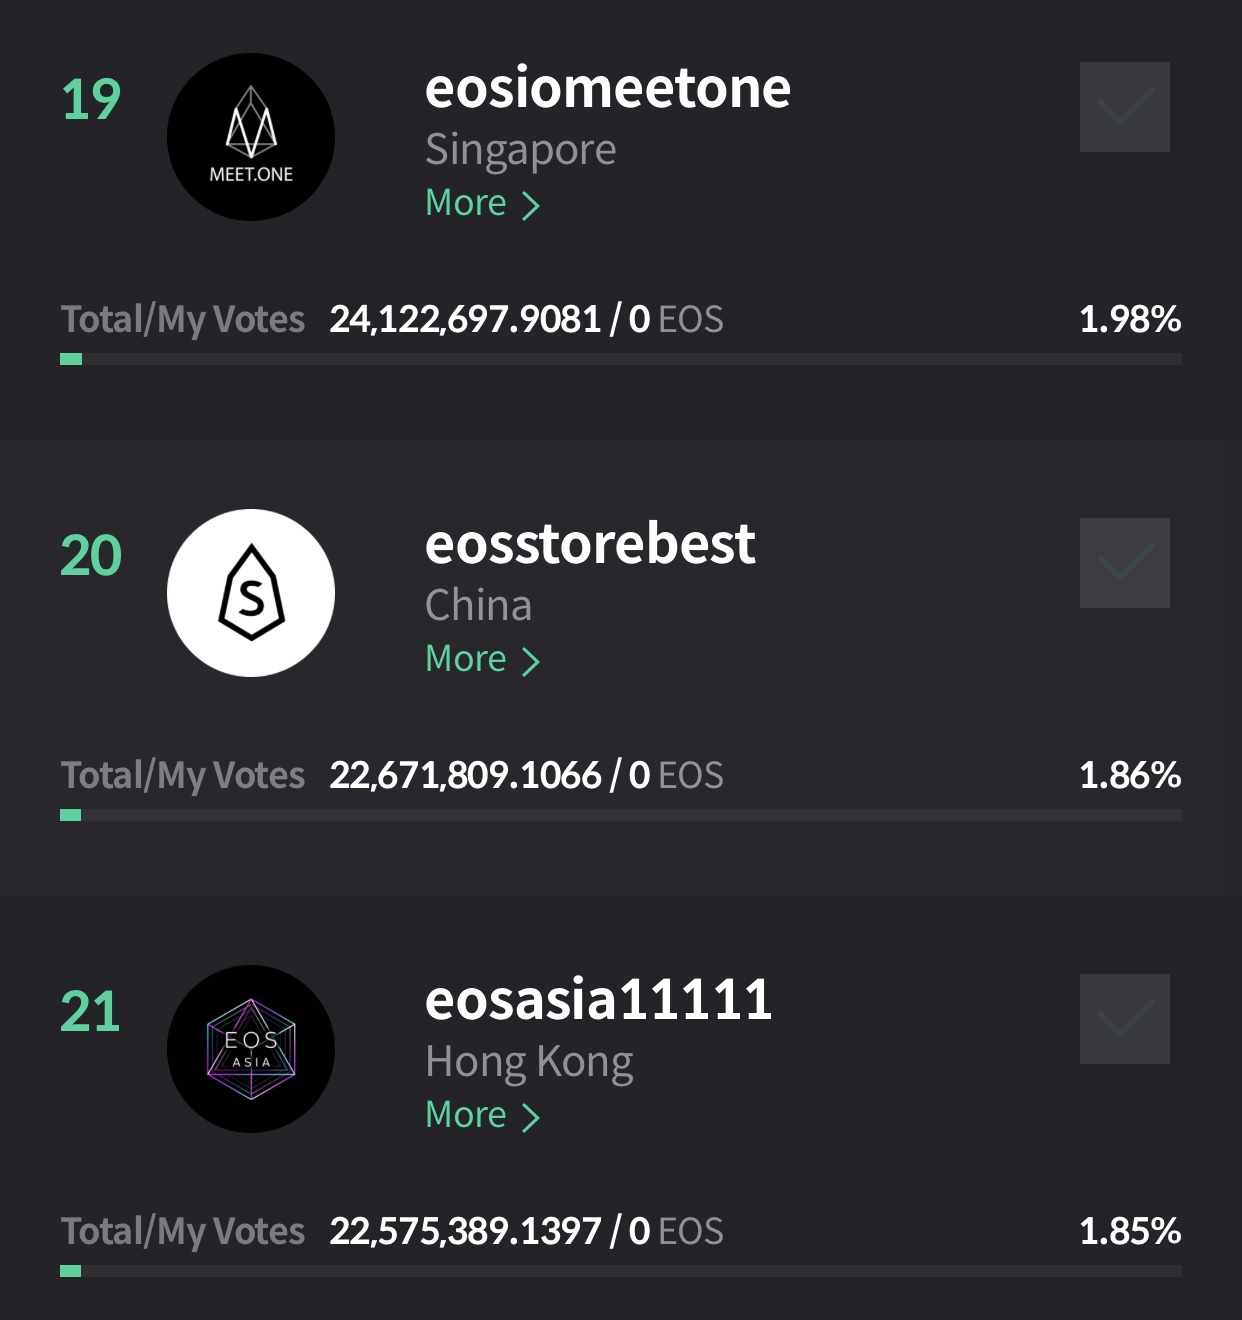Select rank number 21
Viewport: 1242px width, 1320px height.
point(90,1012)
